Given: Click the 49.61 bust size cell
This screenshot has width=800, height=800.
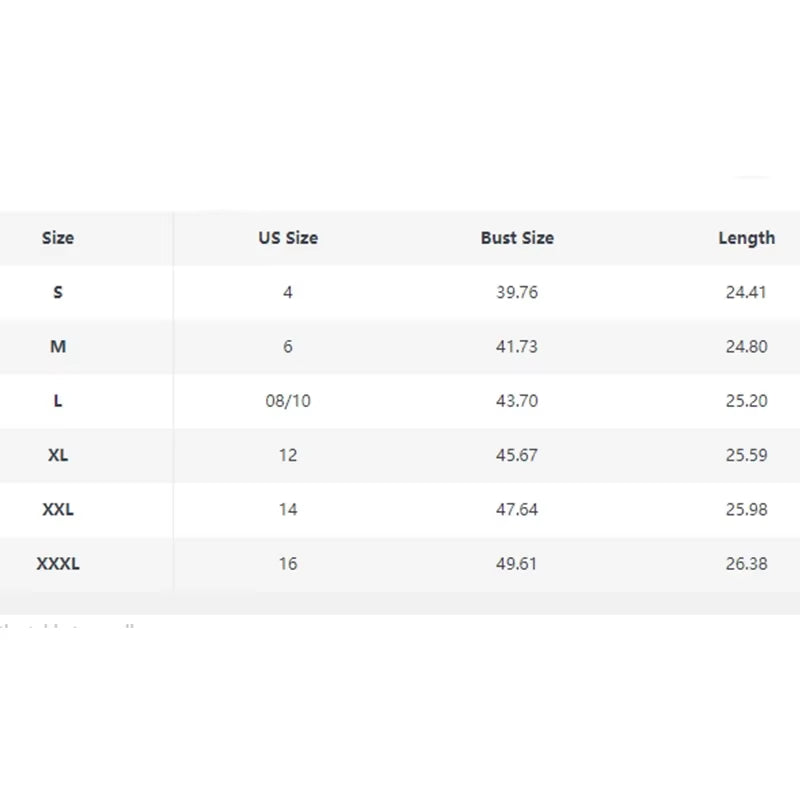Looking at the screenshot, I should pyautogui.click(x=517, y=564).
